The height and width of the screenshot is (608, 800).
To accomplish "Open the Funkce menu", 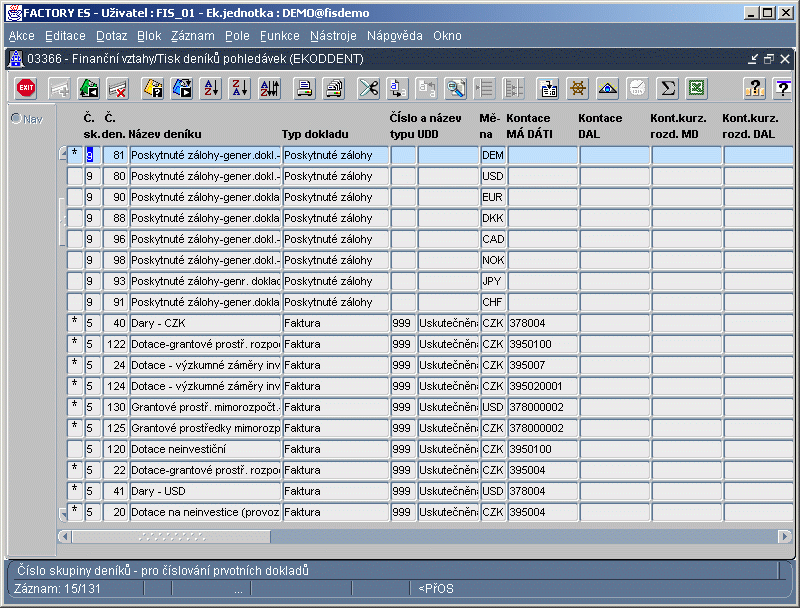I will pos(280,36).
